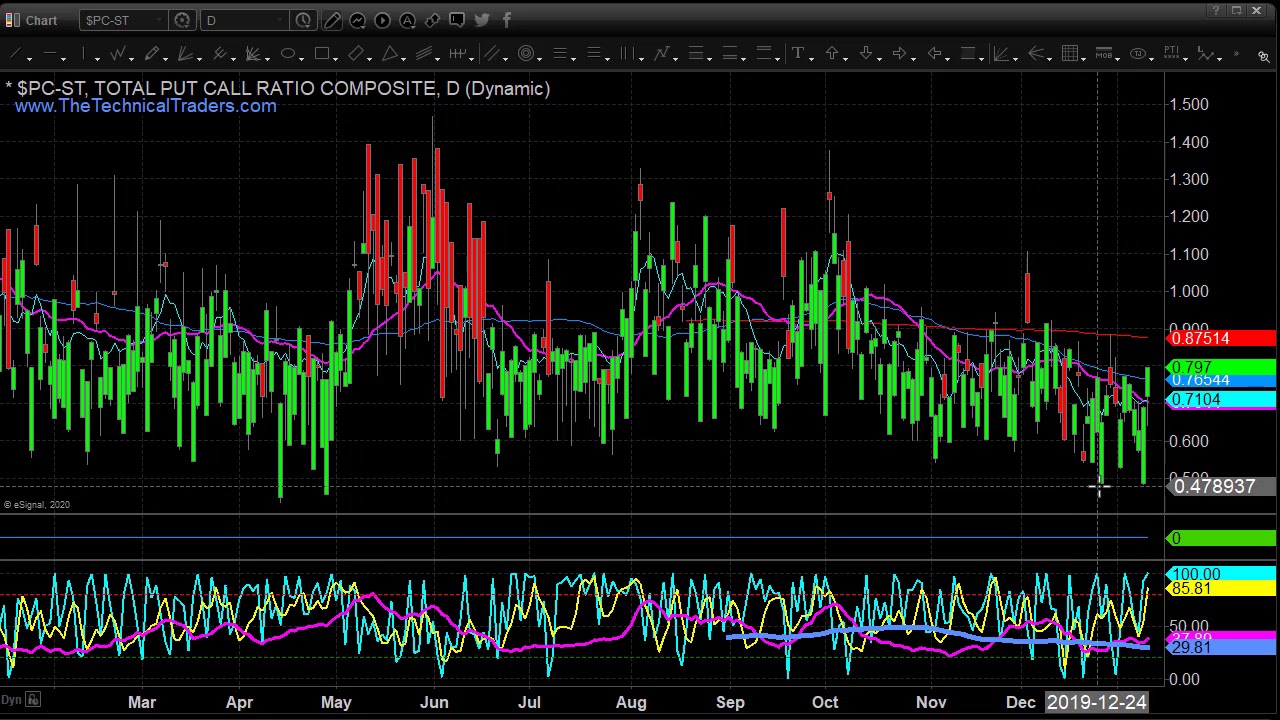Click the symbol link chain icon

click(432, 20)
